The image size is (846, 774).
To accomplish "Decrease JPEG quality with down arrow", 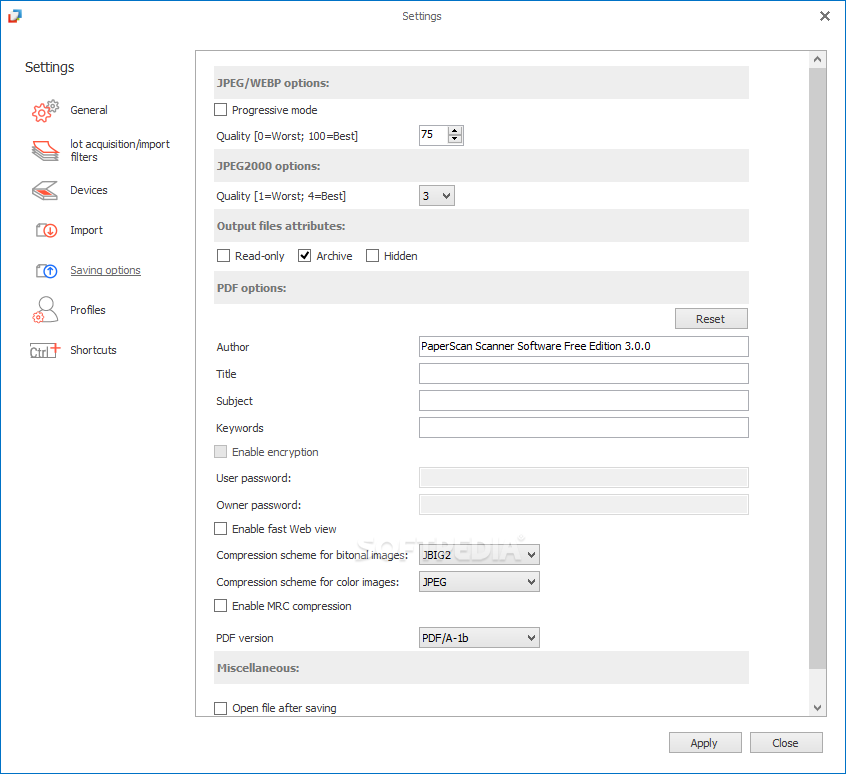I will pyautogui.click(x=455, y=139).
